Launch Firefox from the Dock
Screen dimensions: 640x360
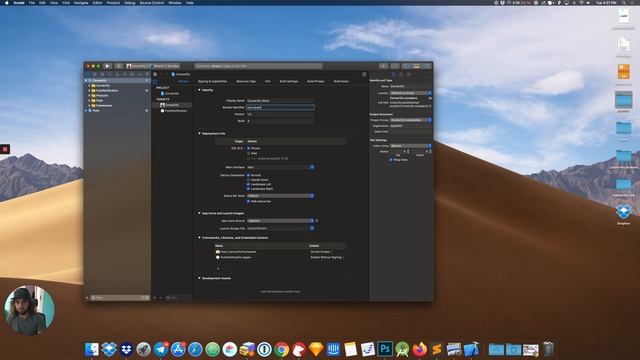coord(420,349)
